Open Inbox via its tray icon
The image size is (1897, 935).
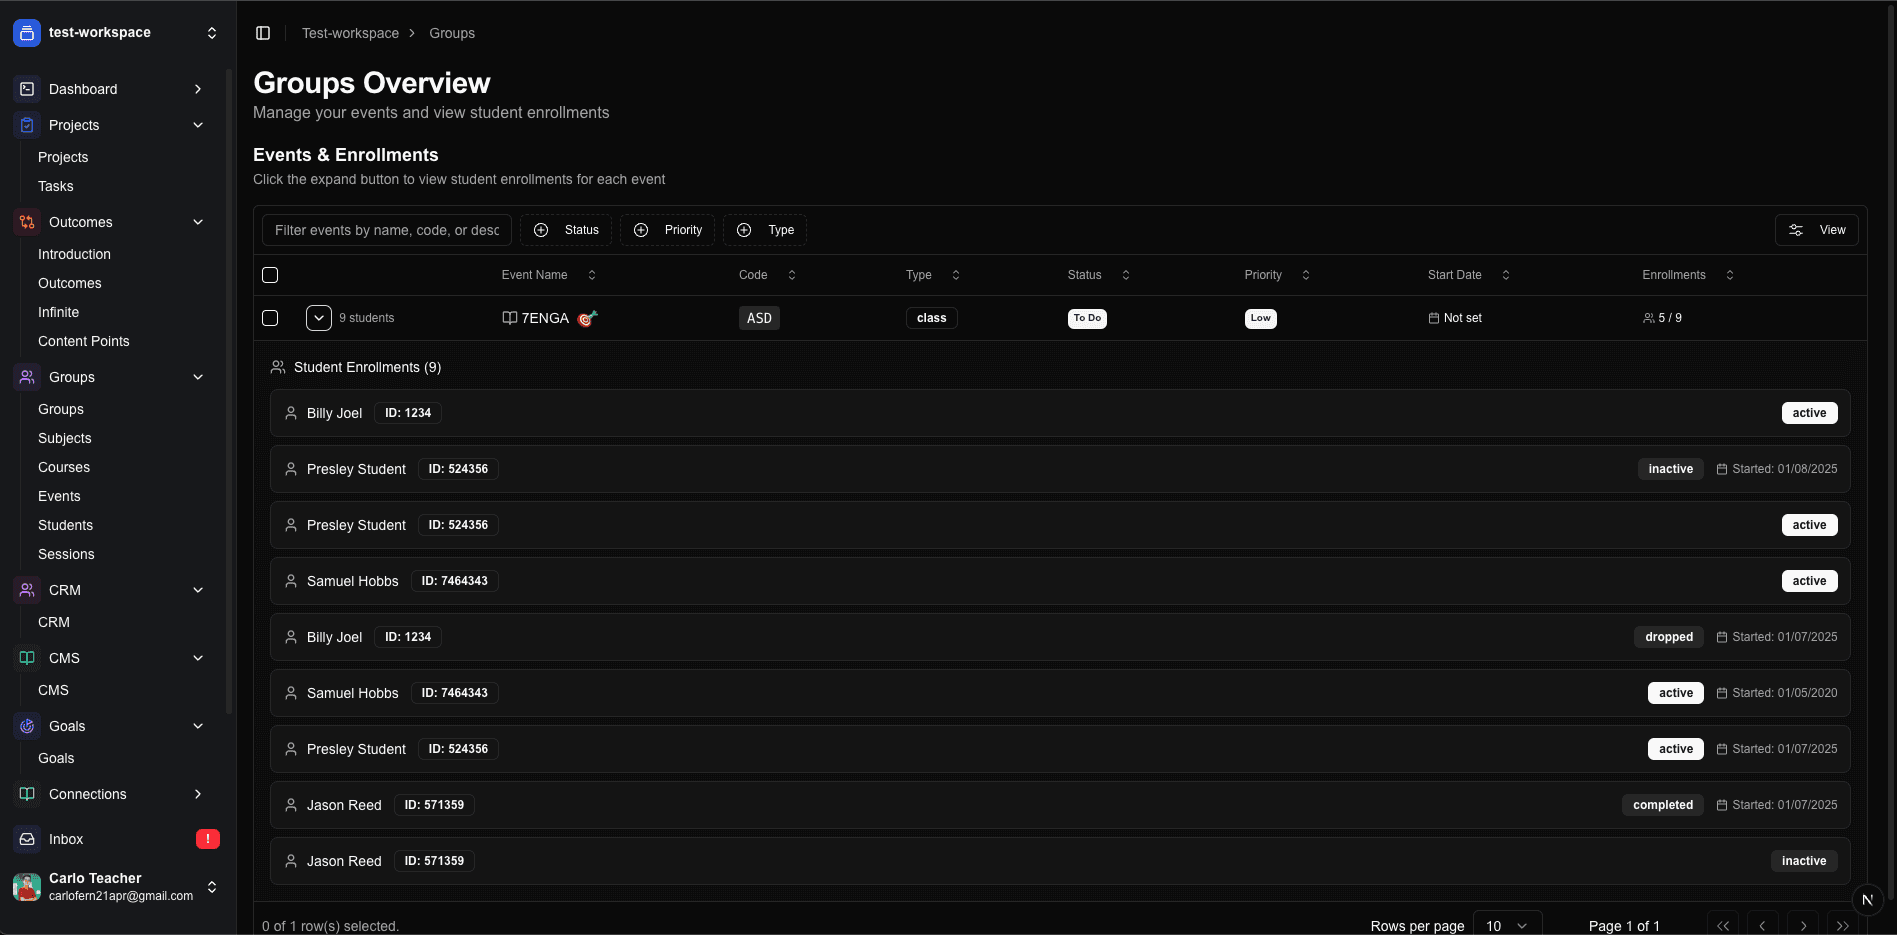point(27,839)
